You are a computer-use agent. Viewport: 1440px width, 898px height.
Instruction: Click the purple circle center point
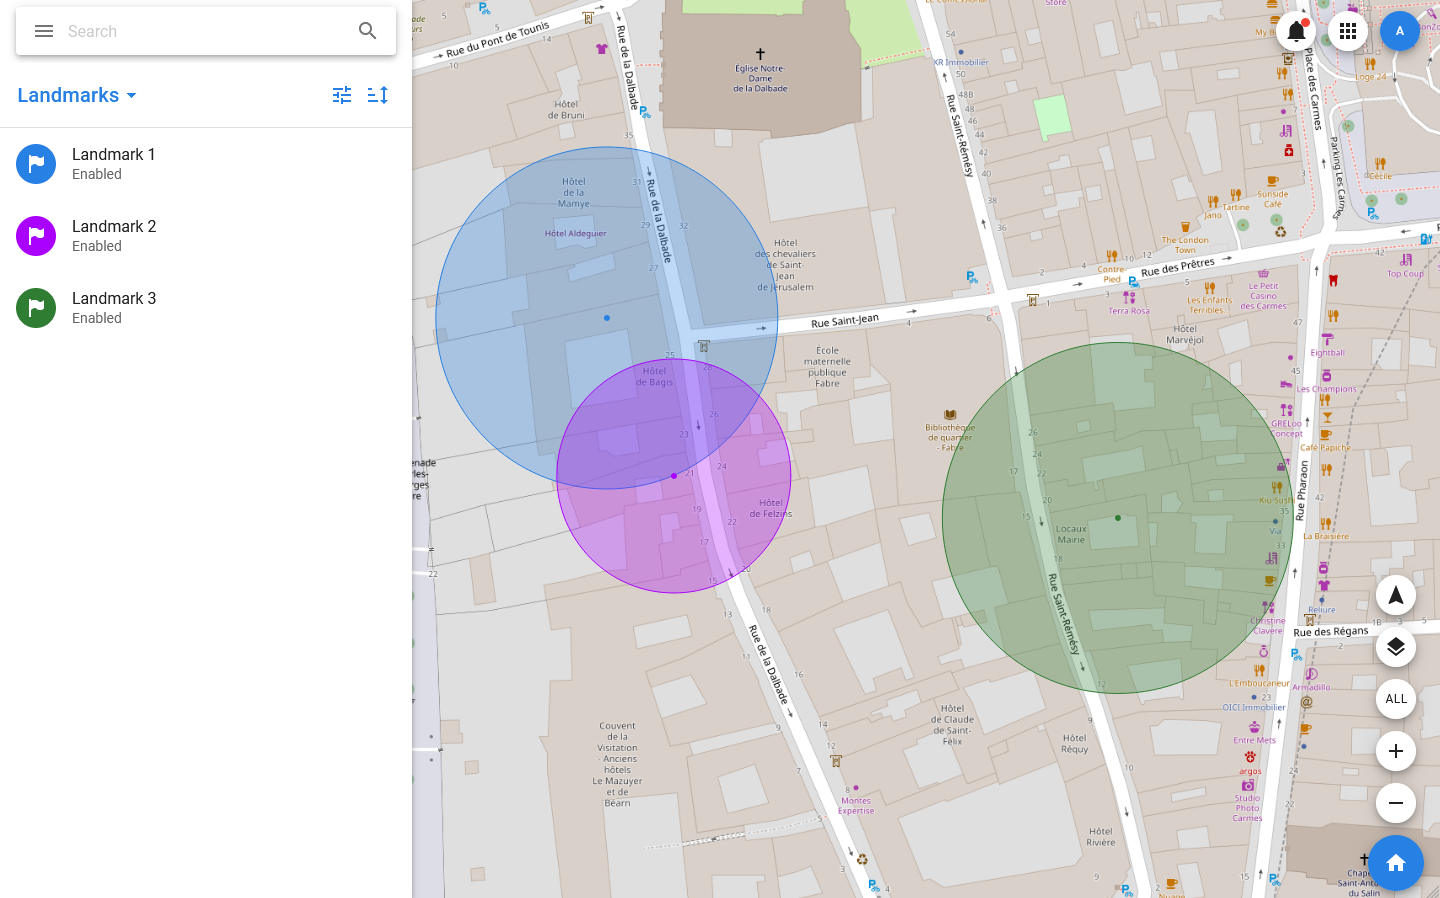(x=674, y=476)
